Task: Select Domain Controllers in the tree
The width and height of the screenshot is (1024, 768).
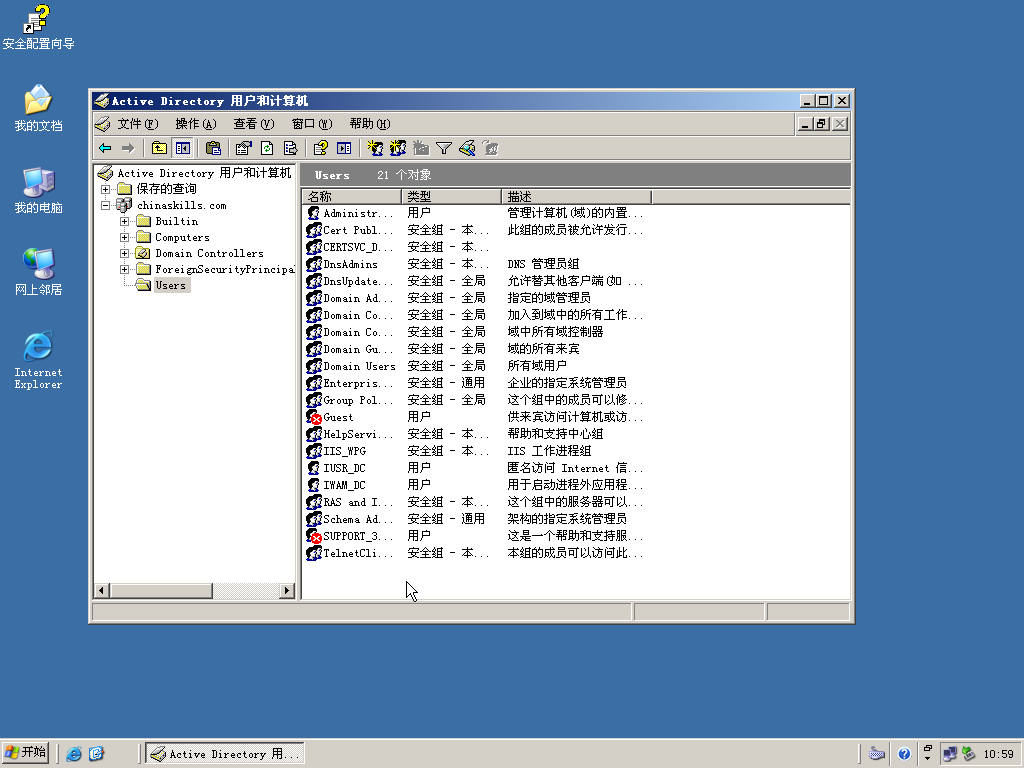Action: [209, 253]
